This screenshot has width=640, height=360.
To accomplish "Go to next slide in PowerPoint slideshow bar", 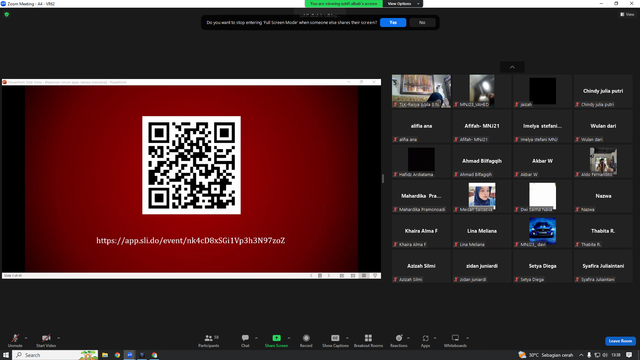I will click(x=329, y=276).
